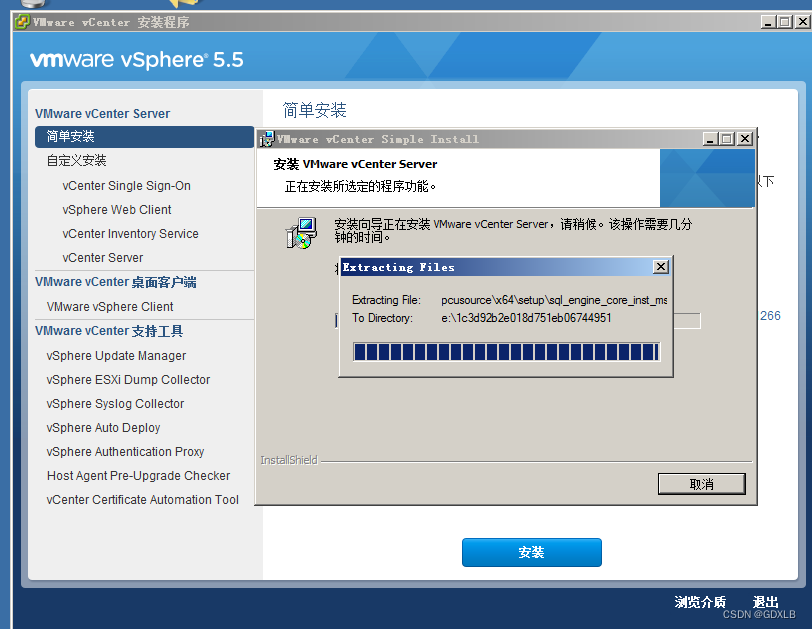Screen dimensions: 812x629
Task: Click the 取消 cancel button
Action: pos(702,484)
